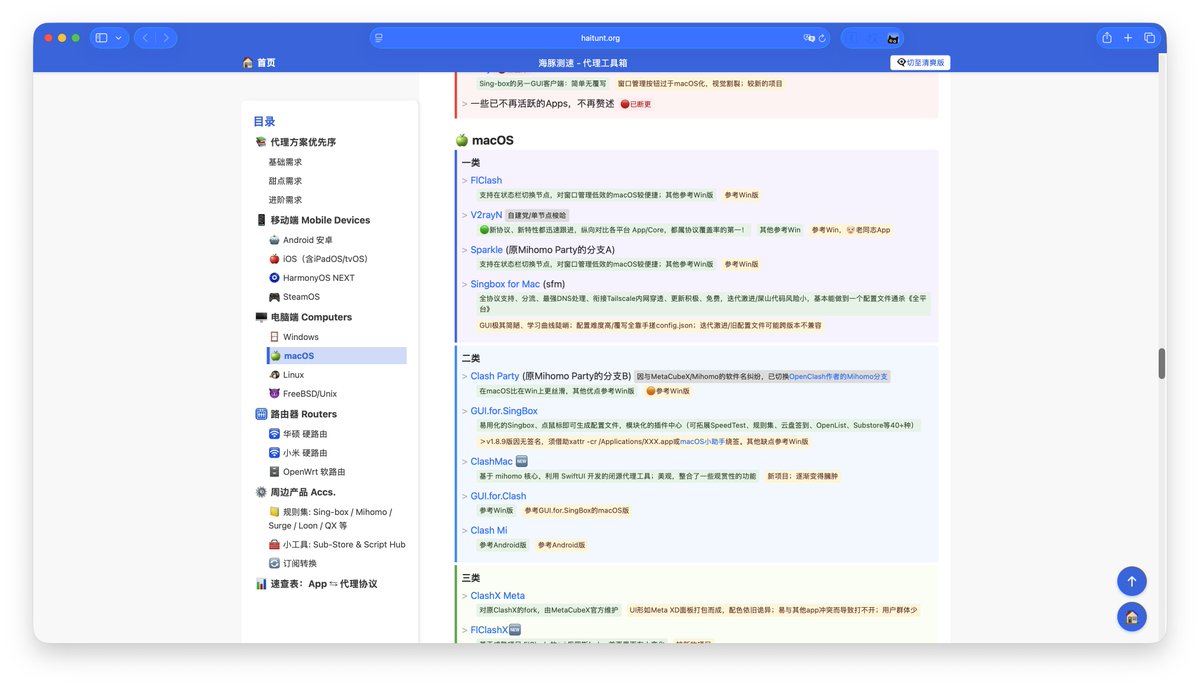
Task: Select 甜点需求 in the table of contents
Action: click(285, 181)
